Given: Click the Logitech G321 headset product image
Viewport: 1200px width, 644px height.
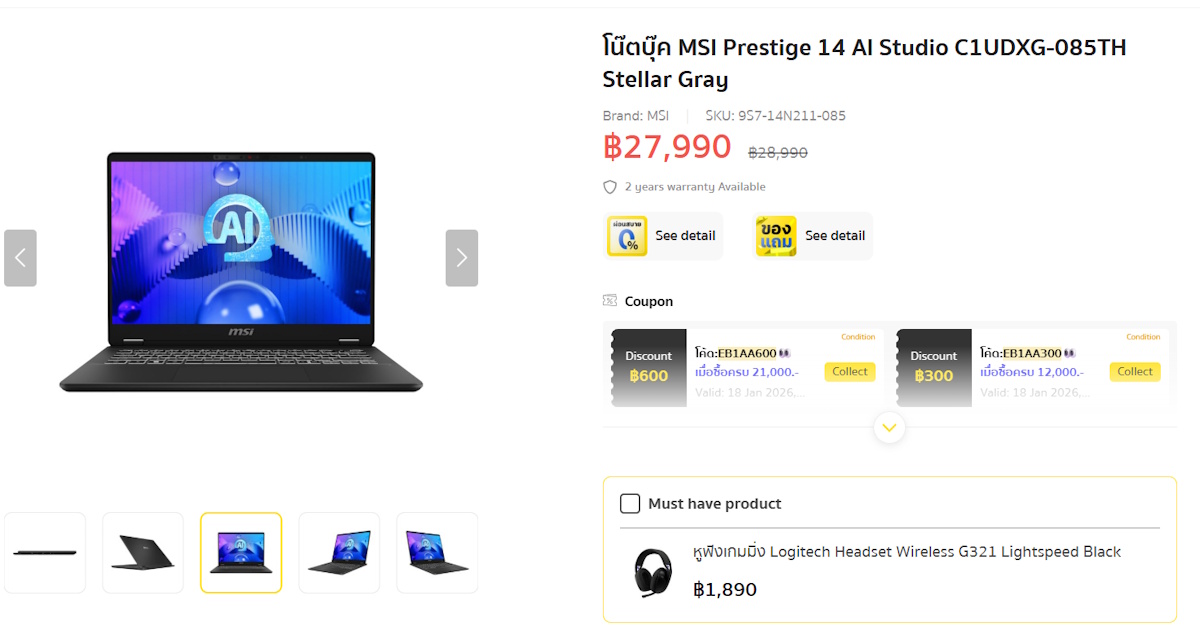Looking at the screenshot, I should coord(653,573).
